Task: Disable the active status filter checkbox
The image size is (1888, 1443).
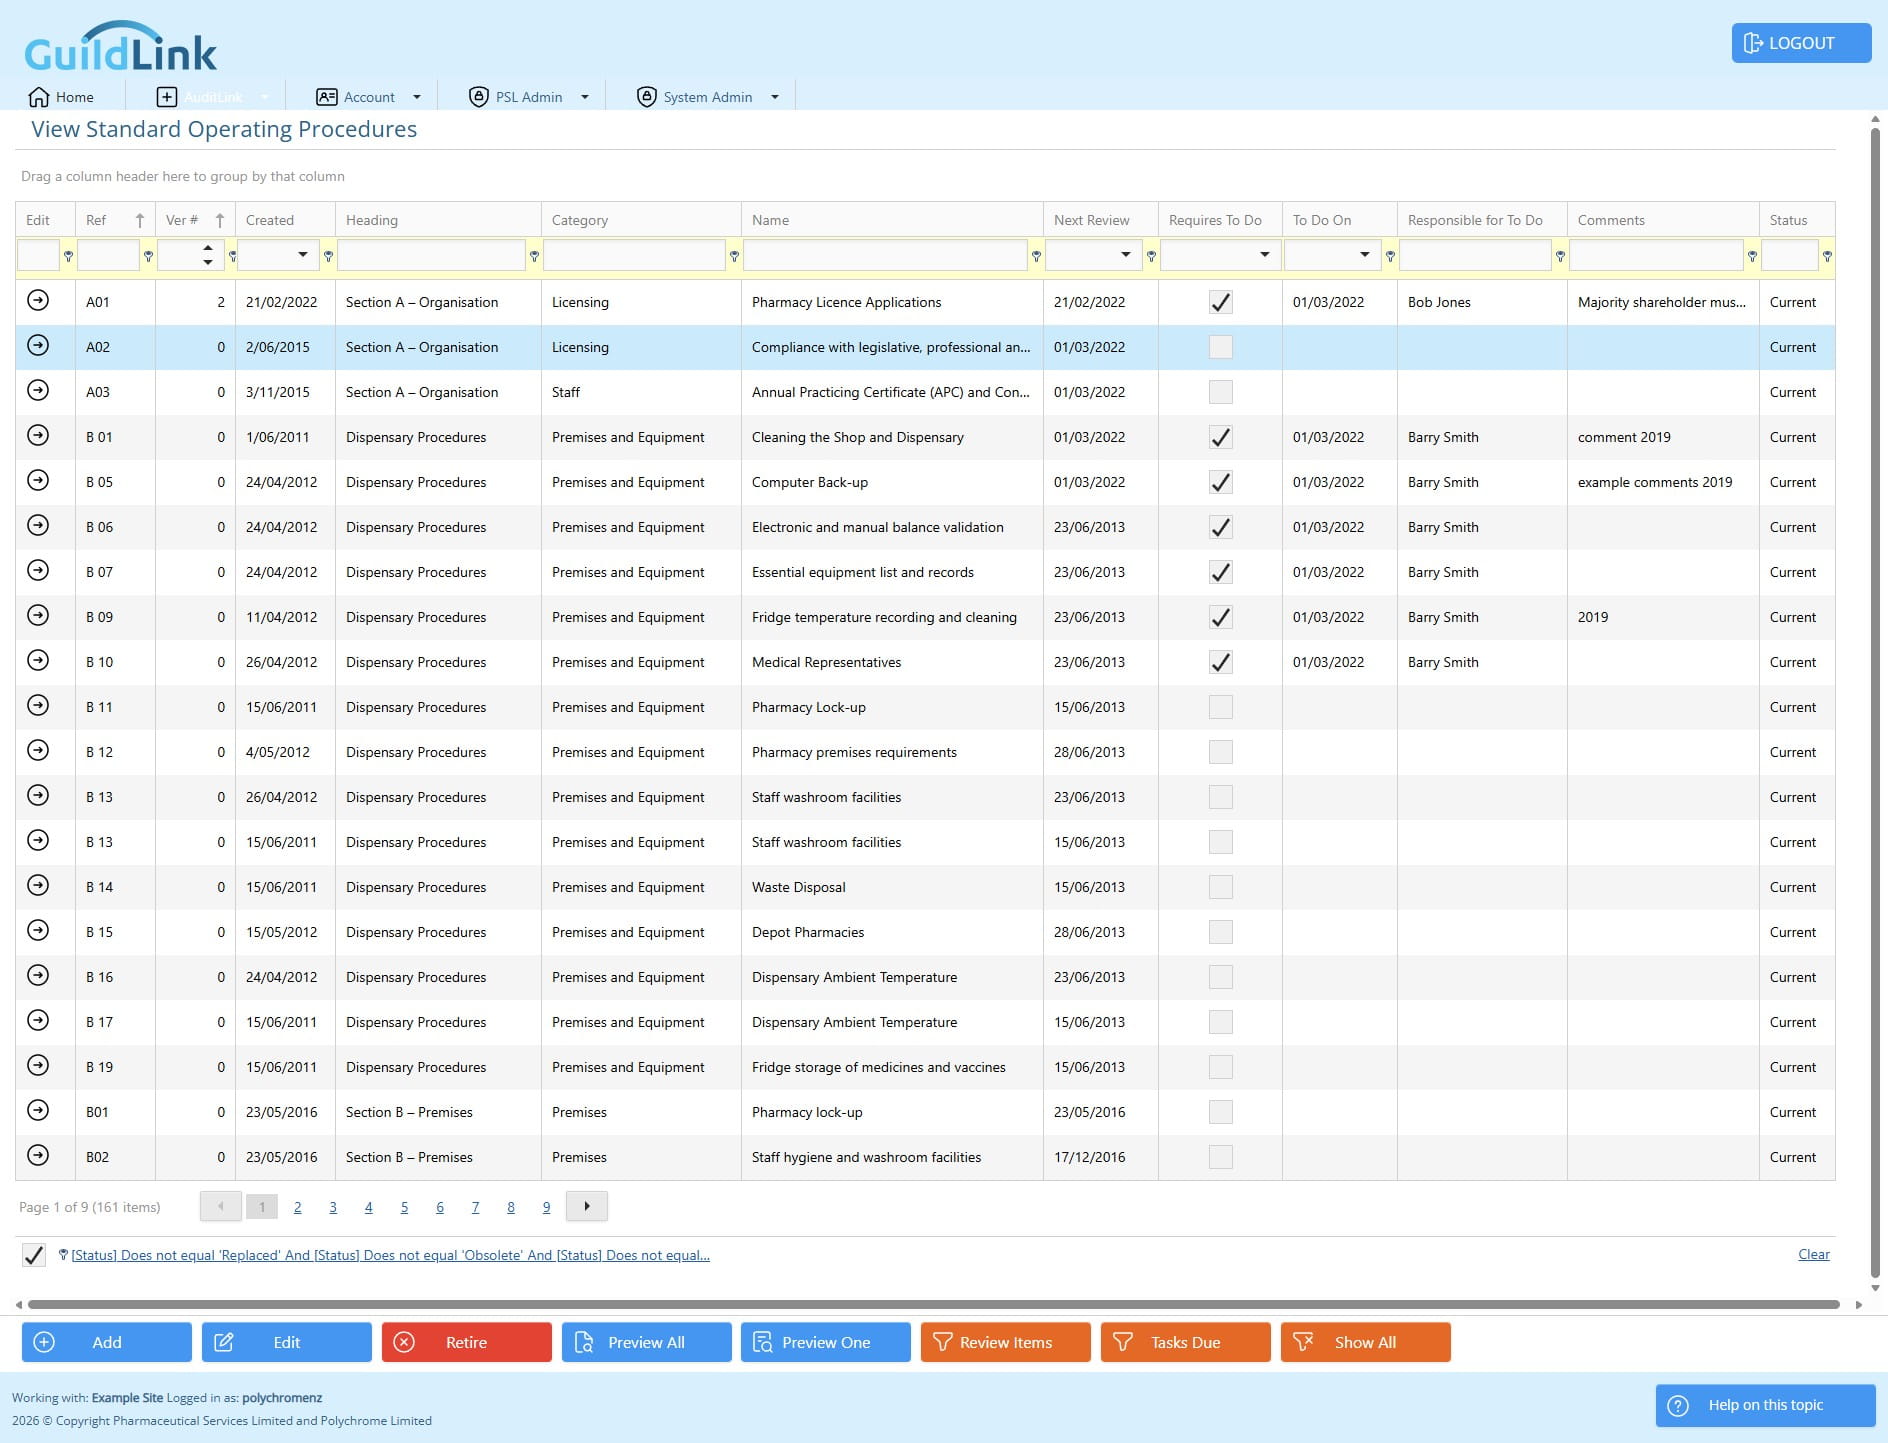Action: pyautogui.click(x=34, y=1255)
